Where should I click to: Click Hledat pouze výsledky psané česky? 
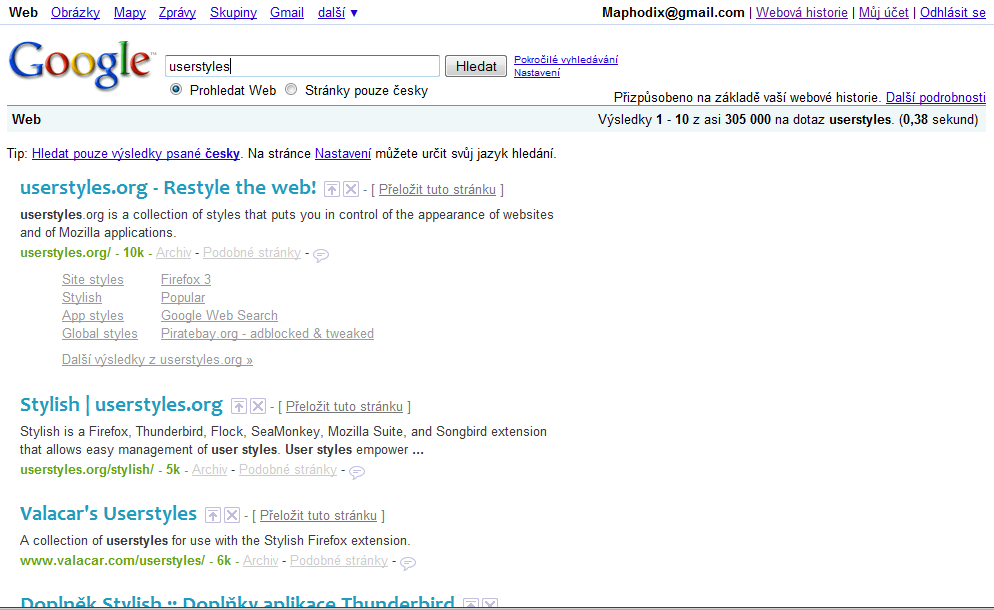(136, 153)
